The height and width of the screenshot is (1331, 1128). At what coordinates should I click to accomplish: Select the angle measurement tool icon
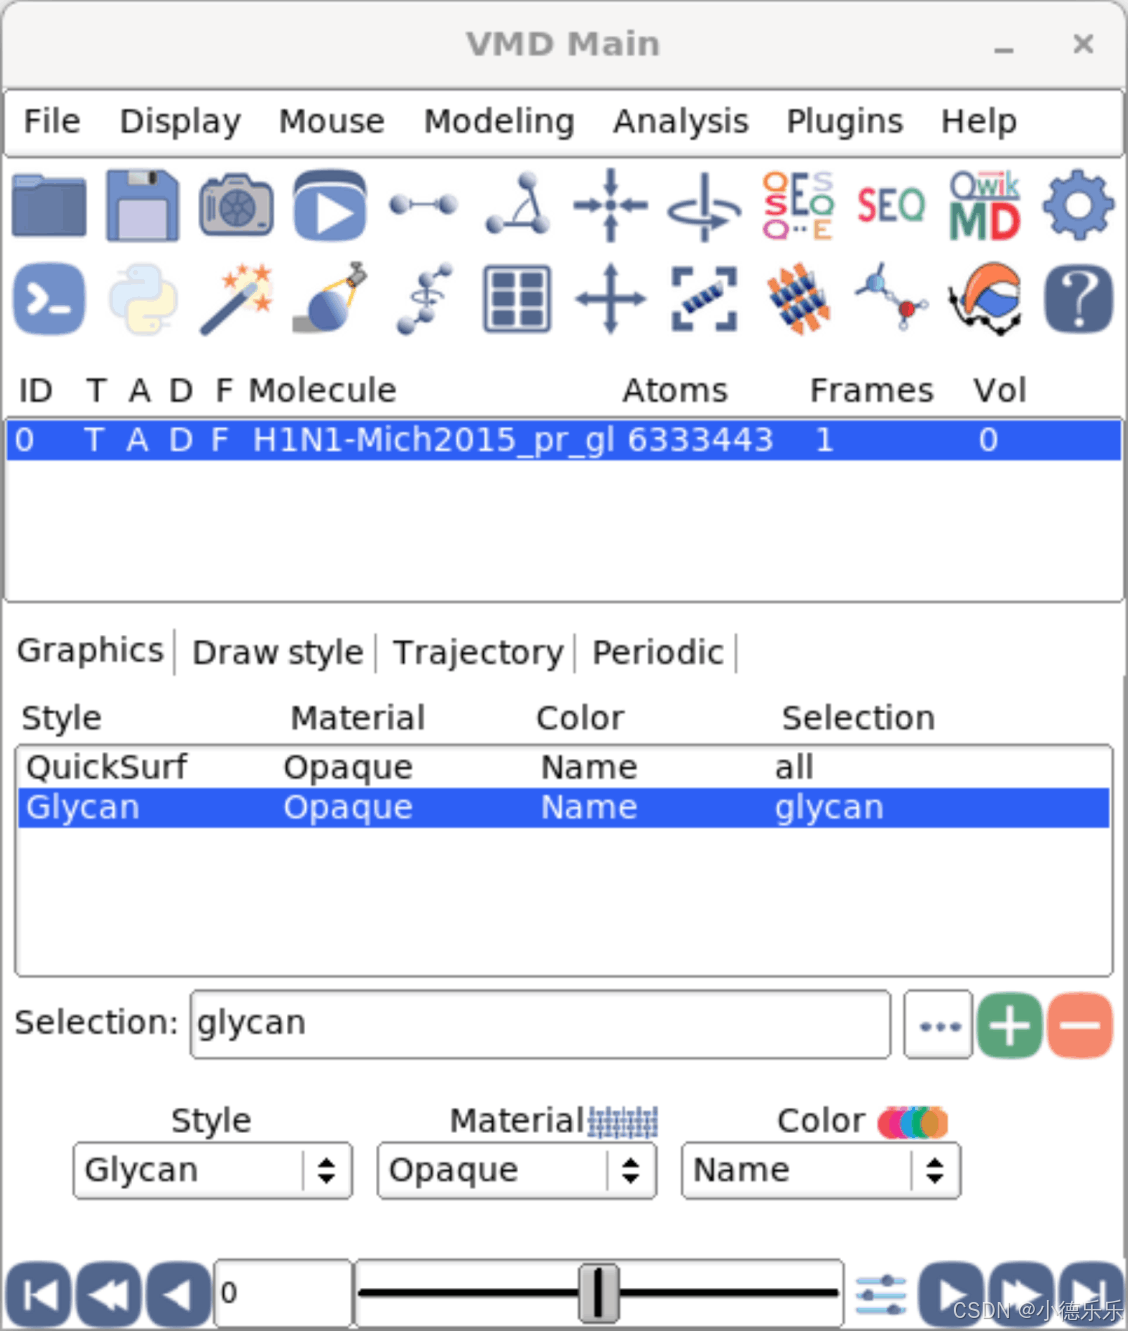coord(518,205)
